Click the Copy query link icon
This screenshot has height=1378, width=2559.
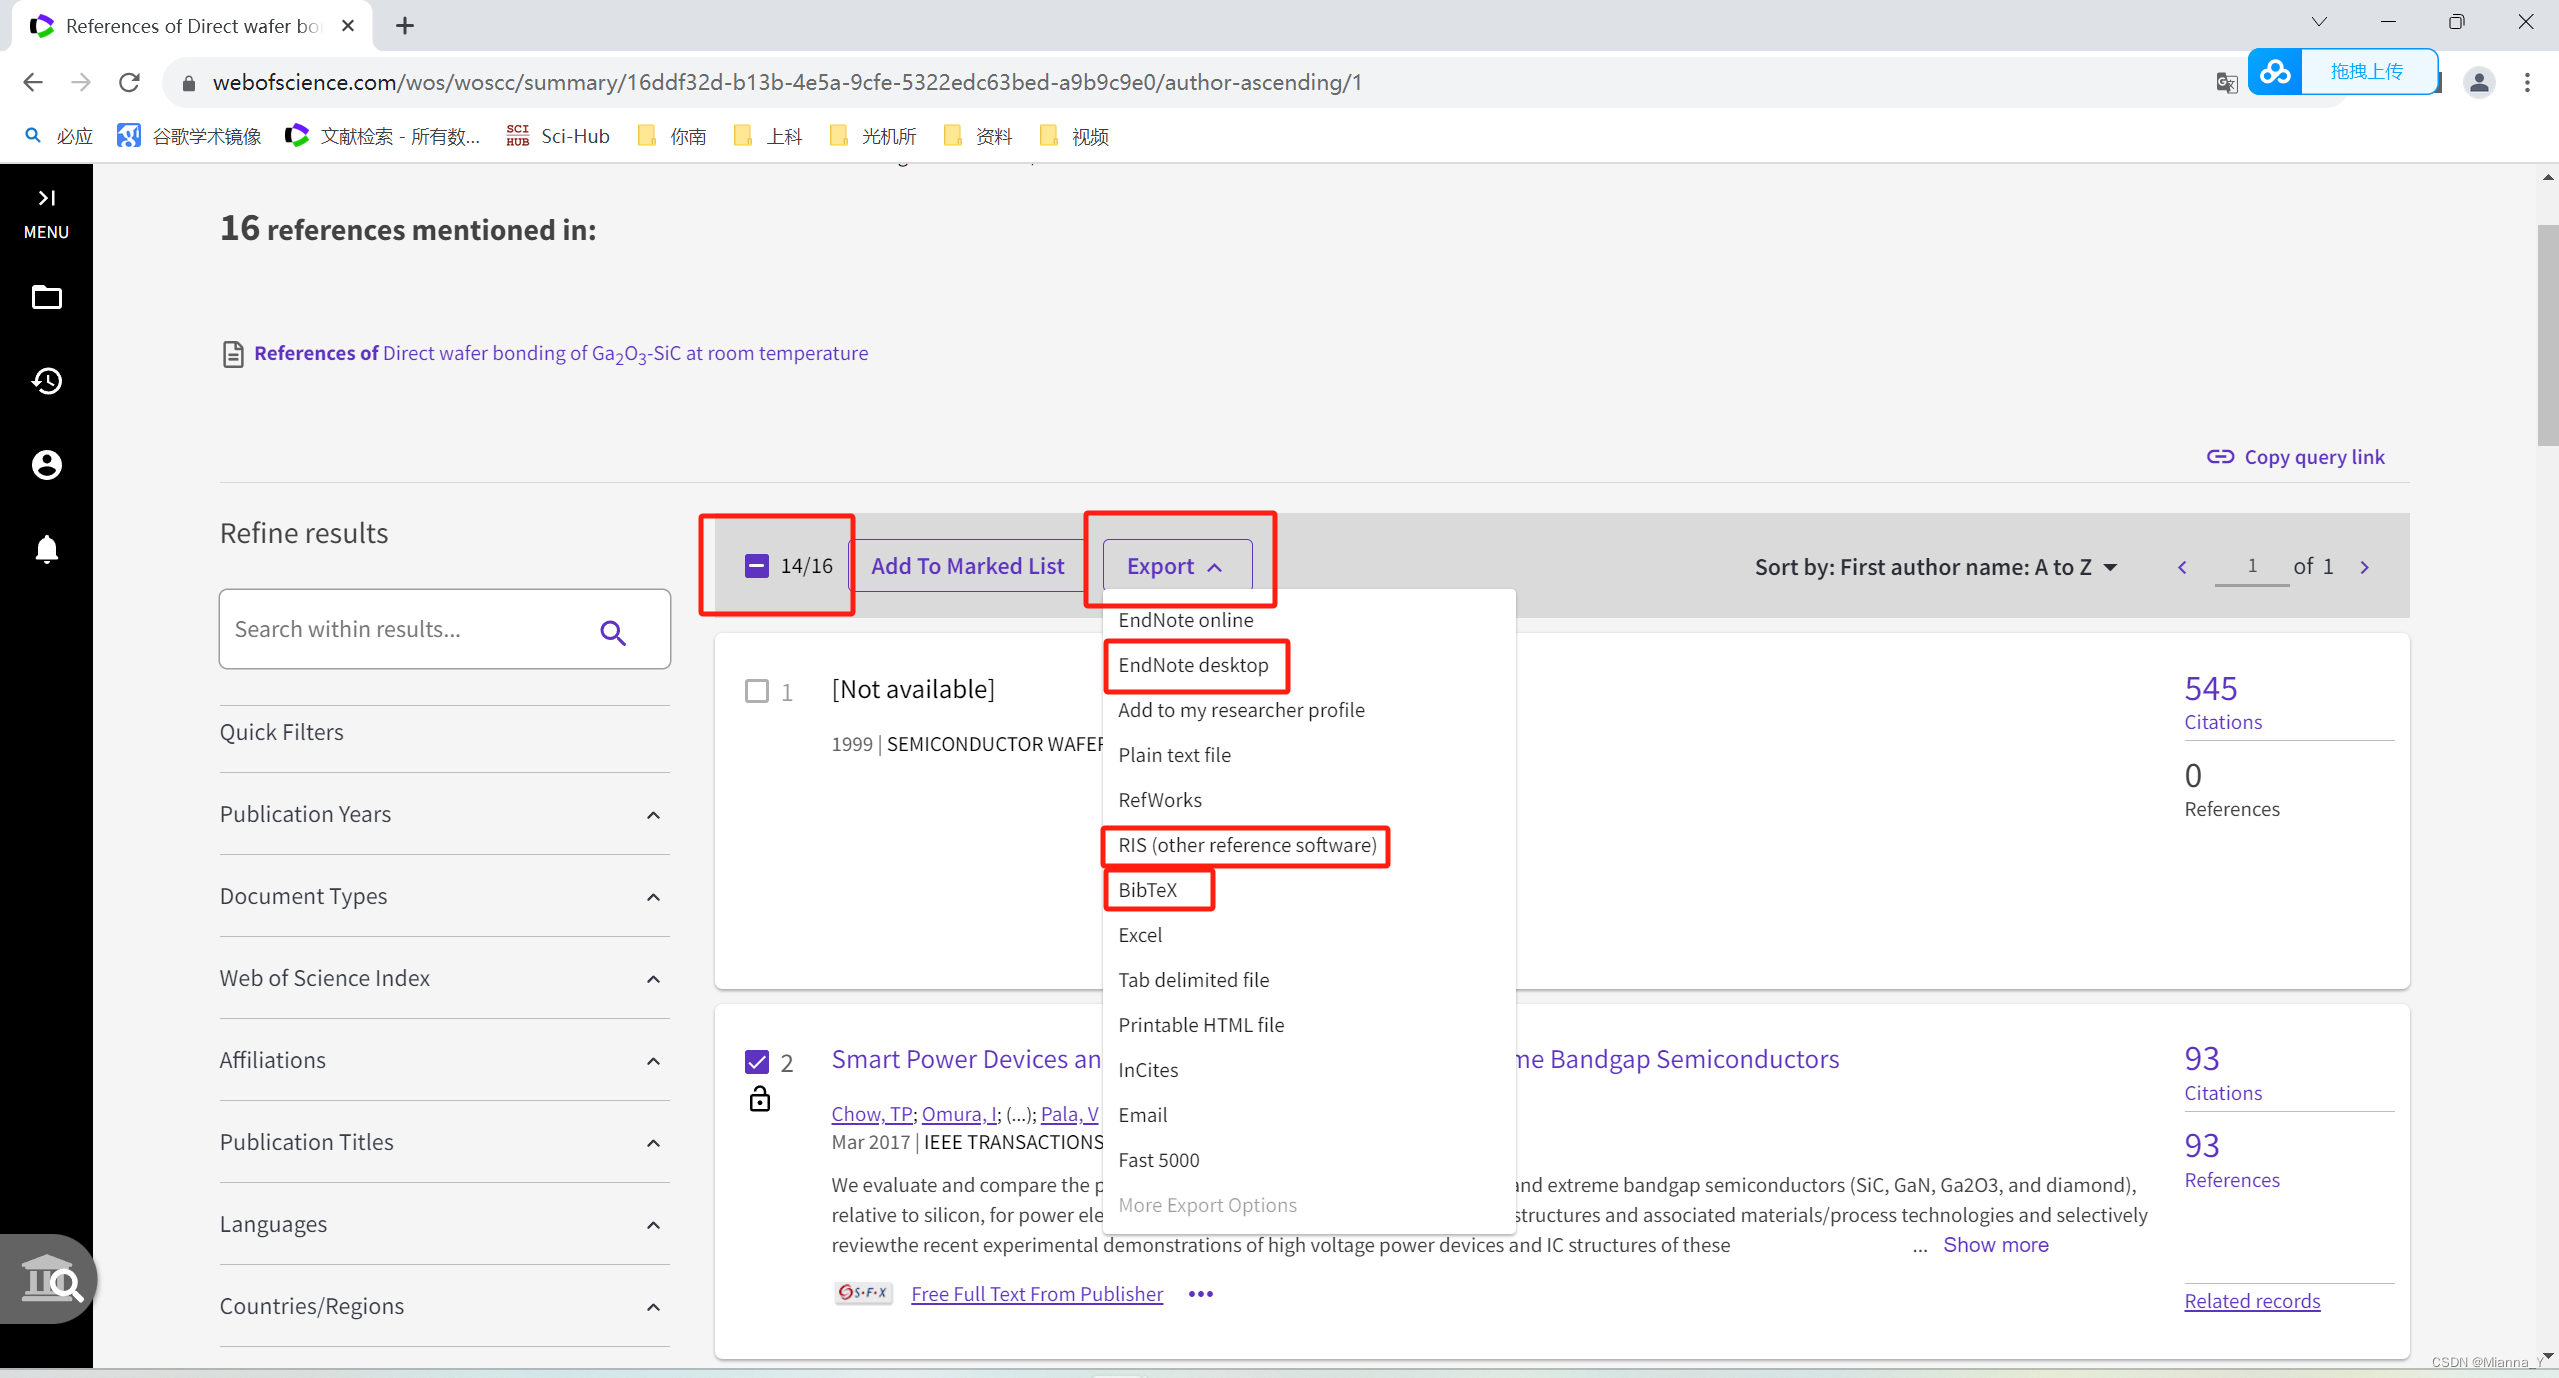pyautogui.click(x=2220, y=457)
